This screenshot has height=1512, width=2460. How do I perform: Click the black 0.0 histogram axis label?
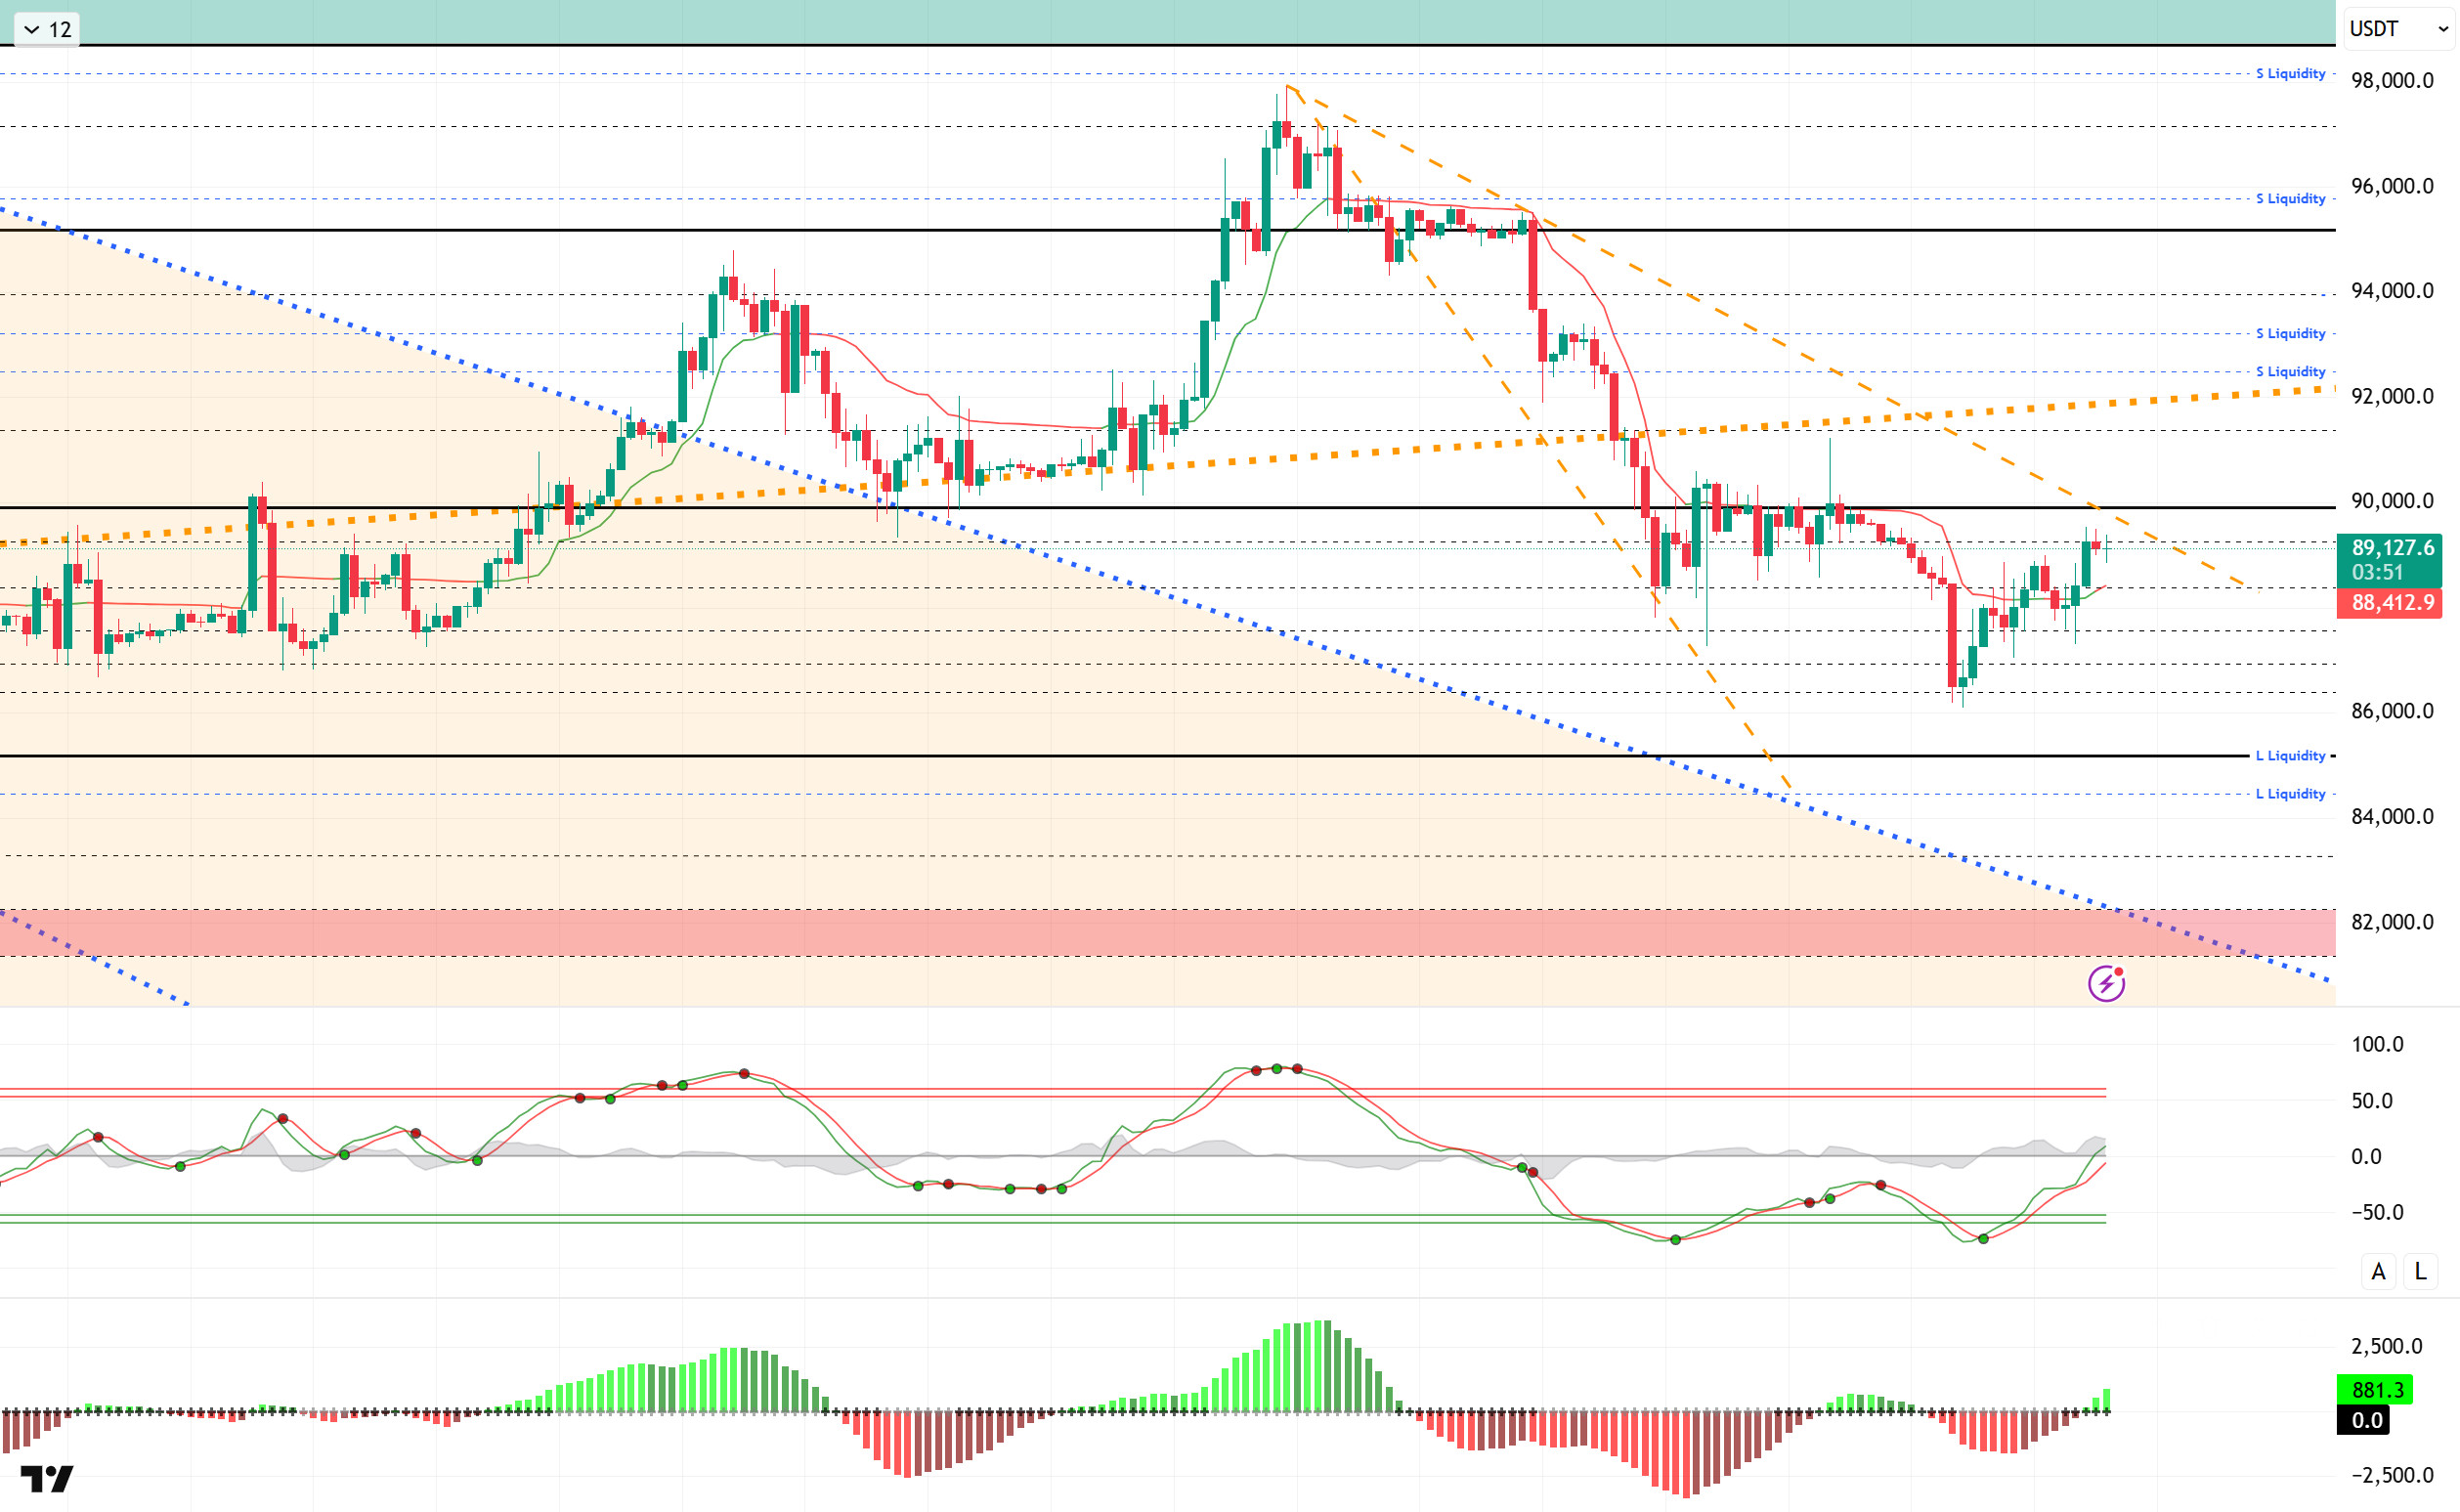pyautogui.click(x=2363, y=1420)
